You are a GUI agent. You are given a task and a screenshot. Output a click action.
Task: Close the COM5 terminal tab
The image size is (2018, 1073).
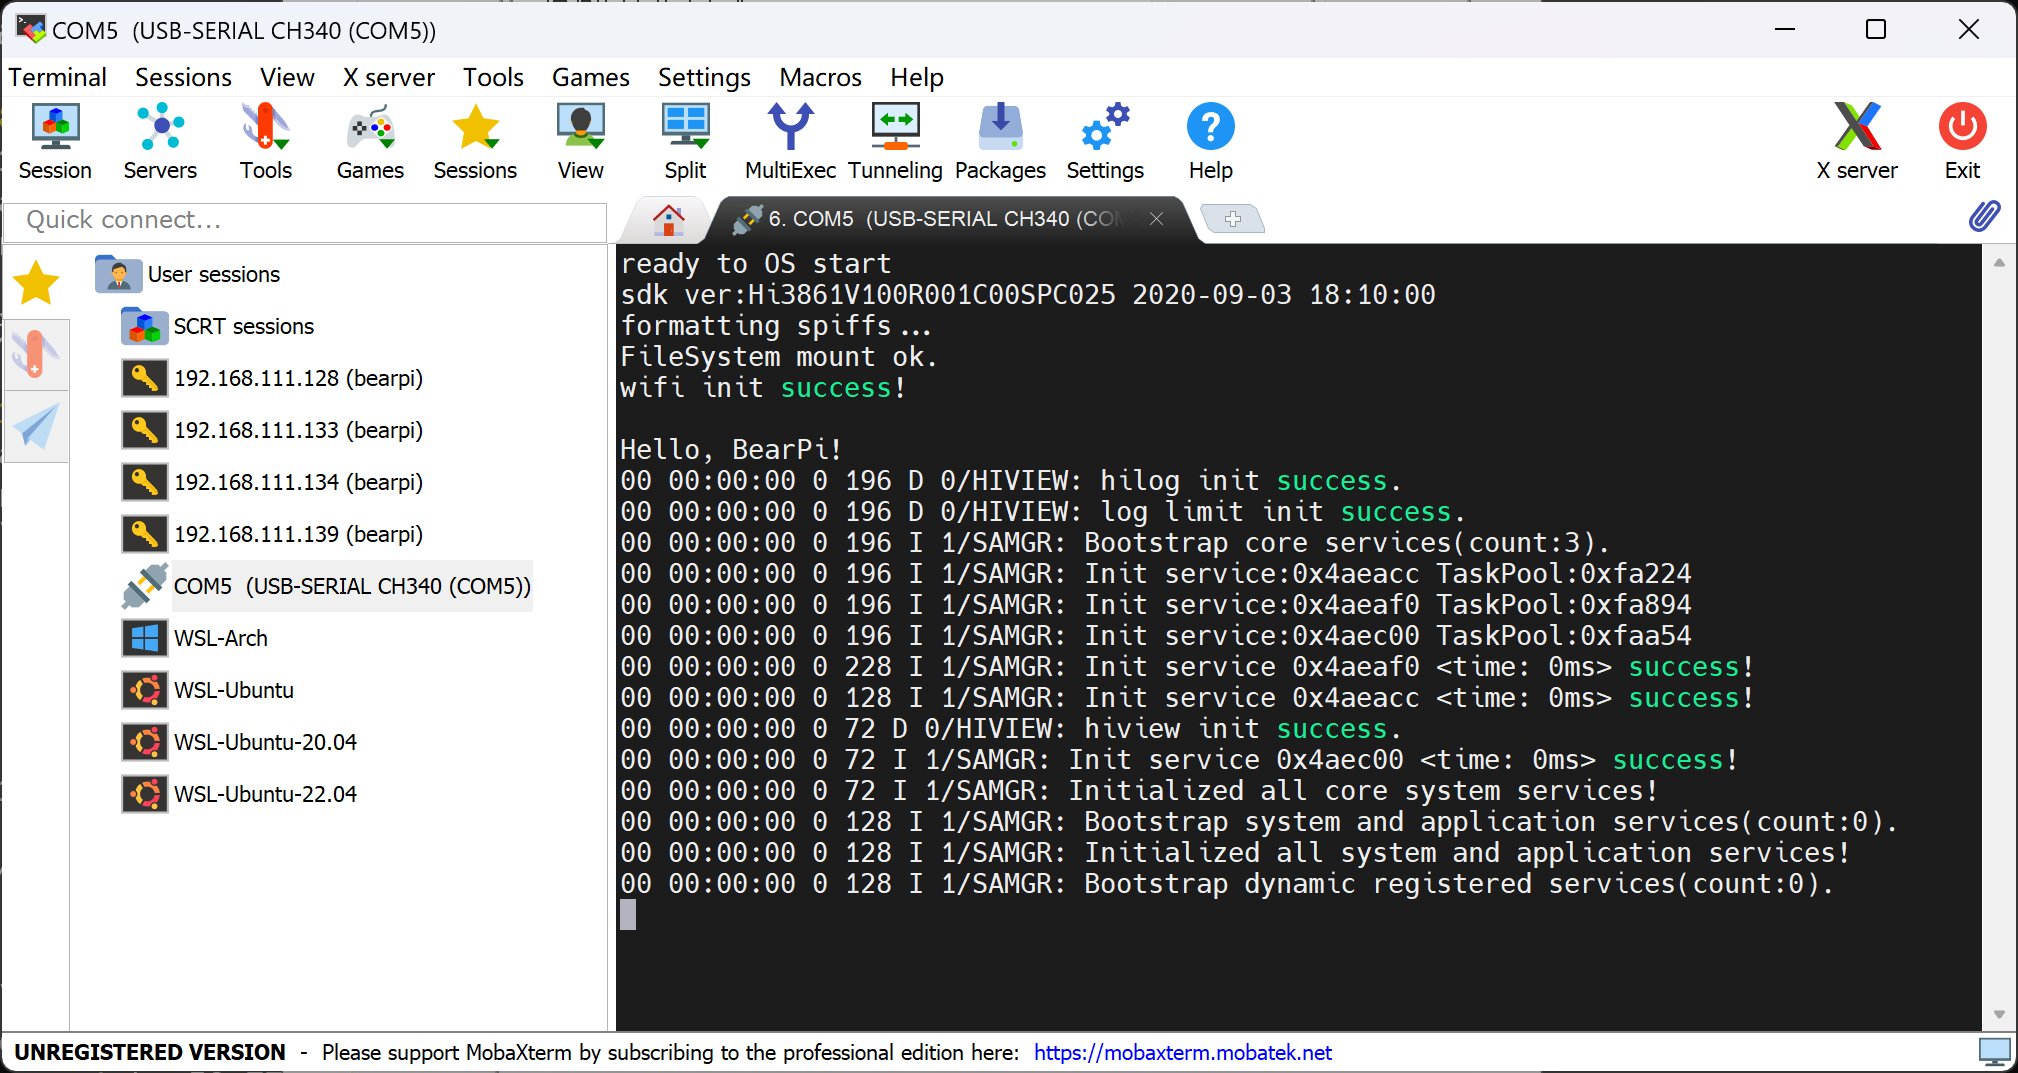(x=1156, y=219)
